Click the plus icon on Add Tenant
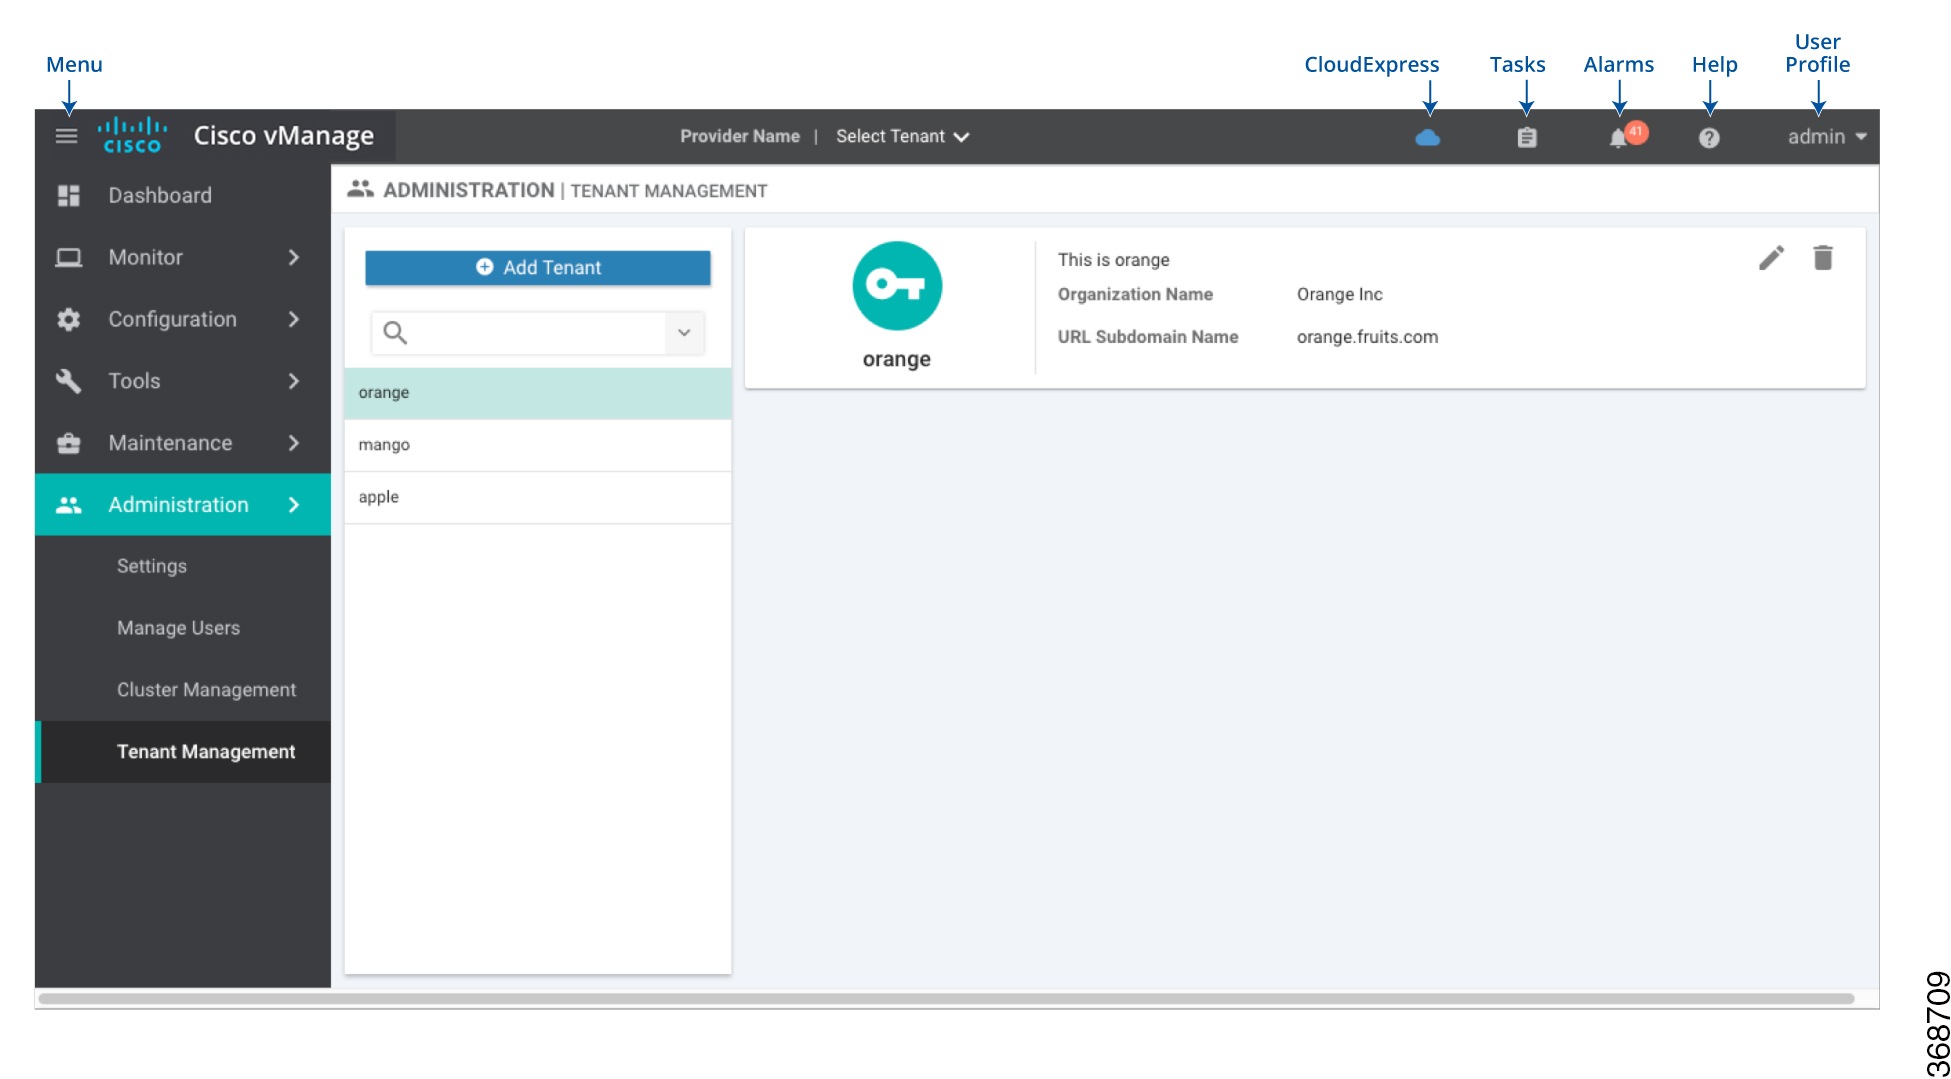The image size is (1951, 1079). (x=485, y=267)
